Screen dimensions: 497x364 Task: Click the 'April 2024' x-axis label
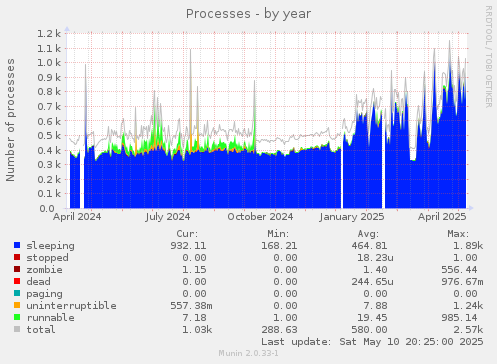[77, 217]
